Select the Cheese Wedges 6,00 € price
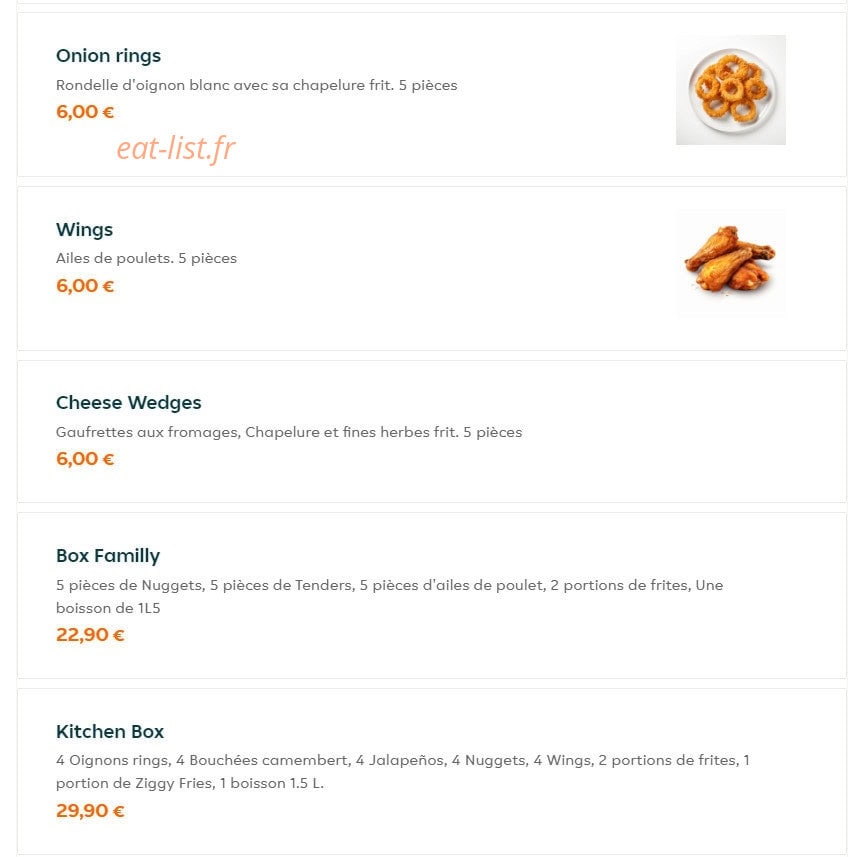Screen dimensions: 867x857 (x=85, y=459)
